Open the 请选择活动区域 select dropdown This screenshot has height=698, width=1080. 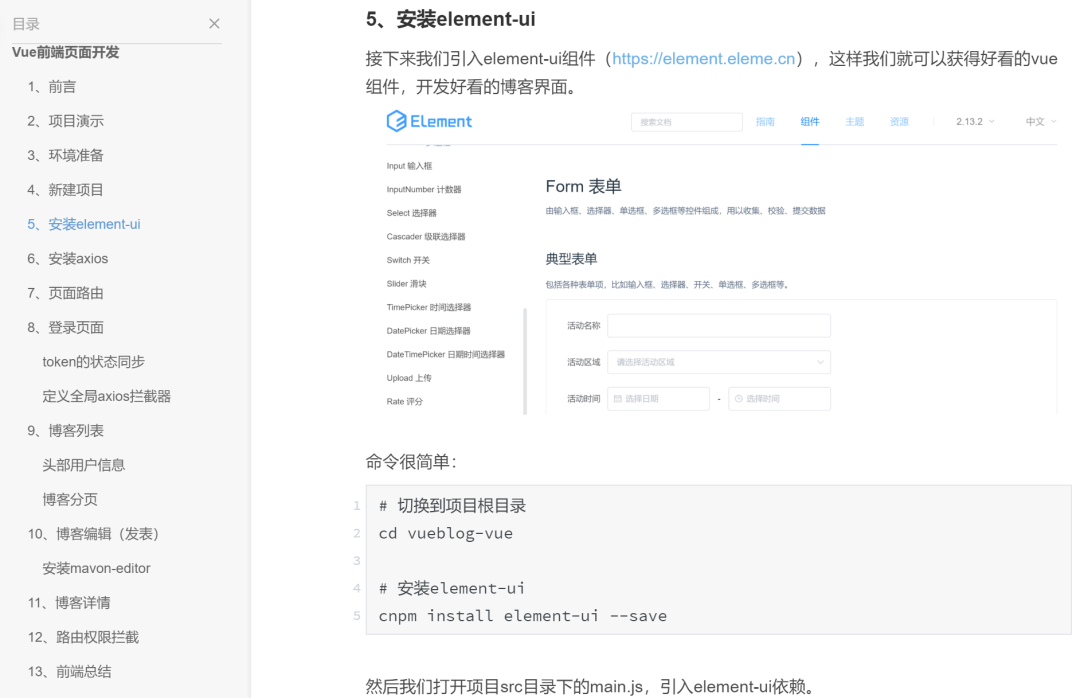pos(718,362)
